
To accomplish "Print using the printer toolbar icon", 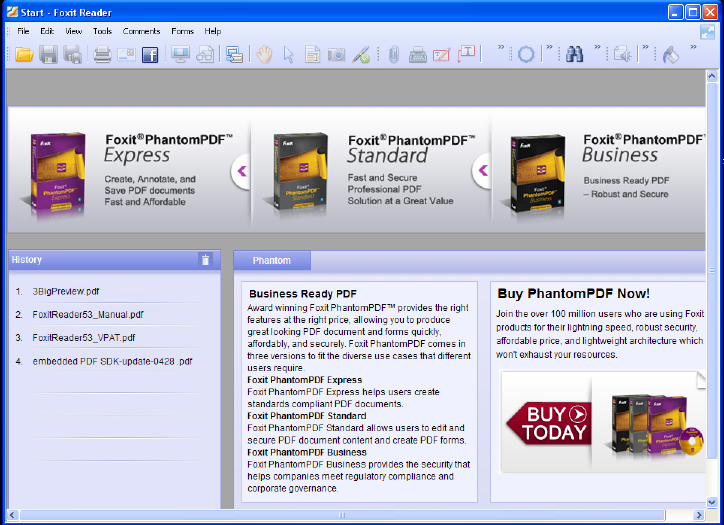I will click(102, 54).
